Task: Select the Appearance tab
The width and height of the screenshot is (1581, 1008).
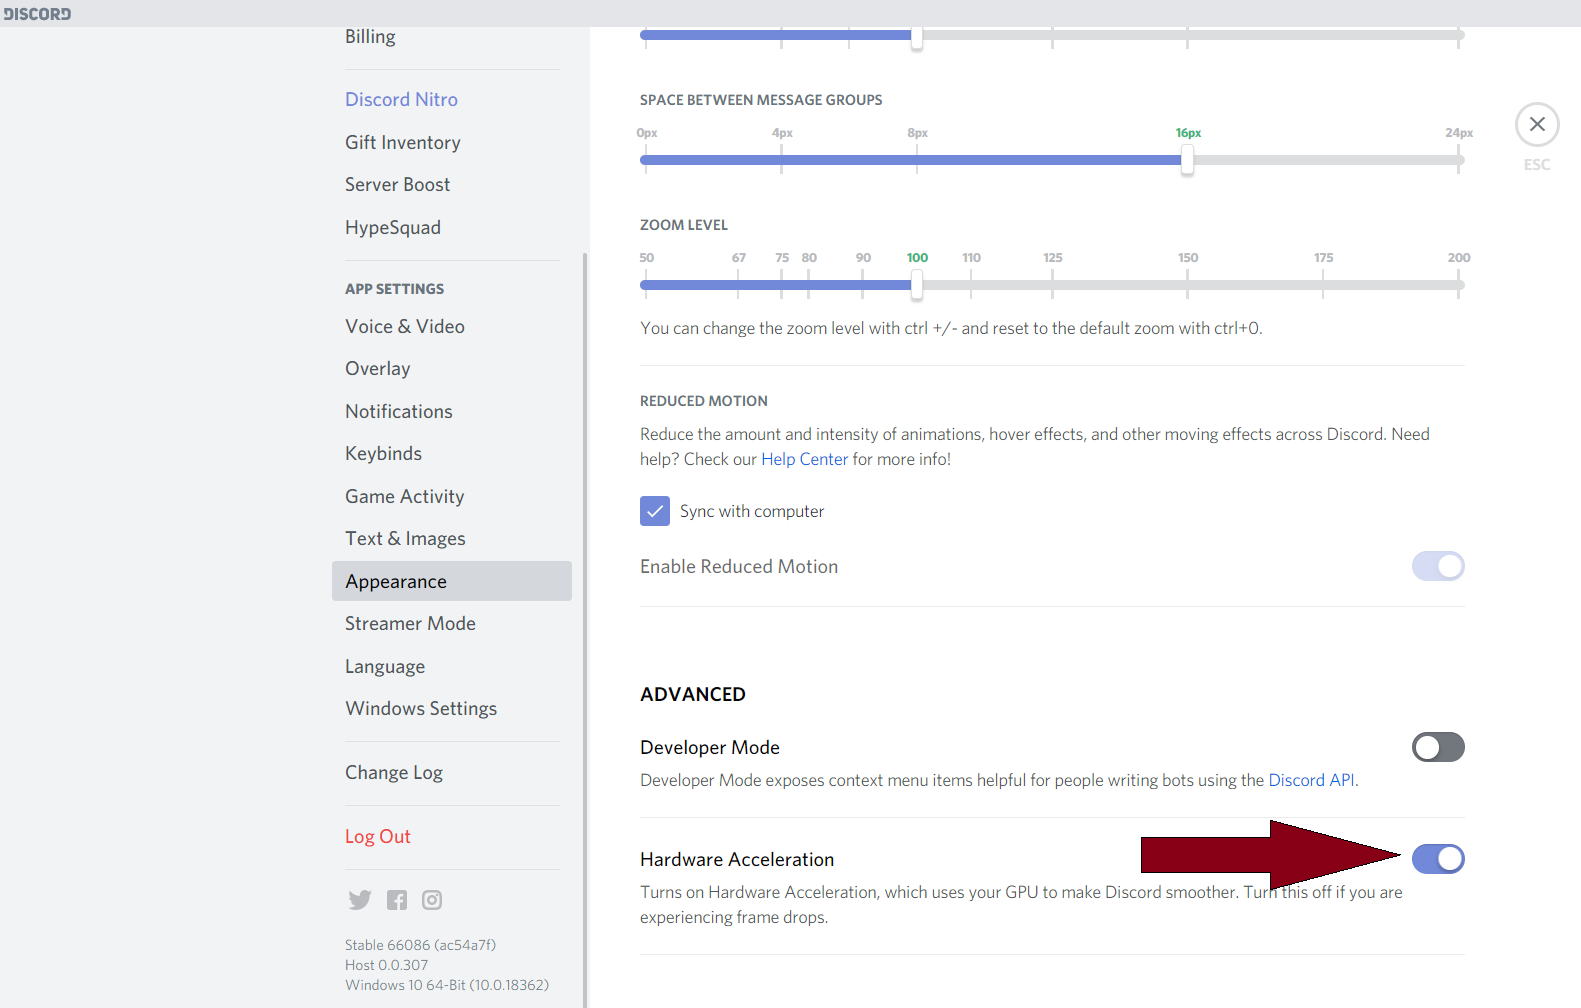Action: point(452,581)
